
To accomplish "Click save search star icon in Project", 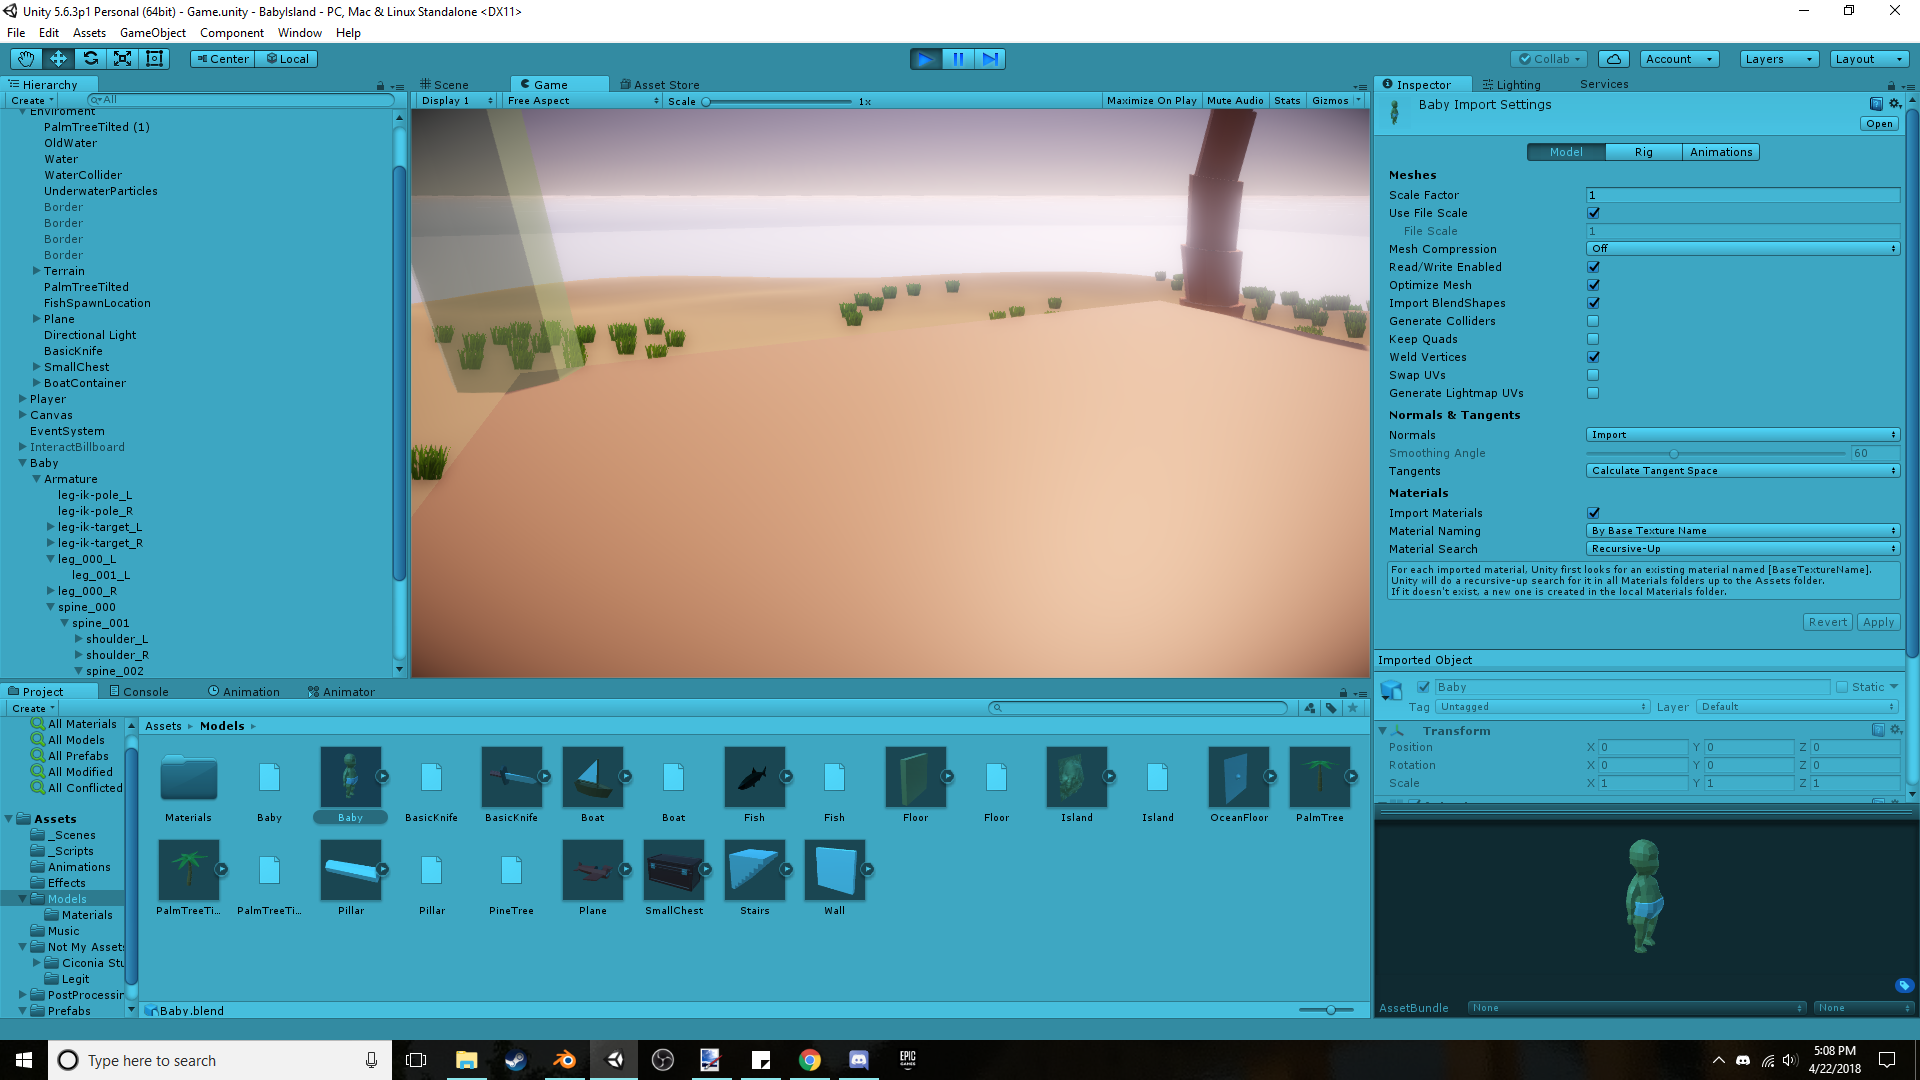I will click(x=1353, y=708).
